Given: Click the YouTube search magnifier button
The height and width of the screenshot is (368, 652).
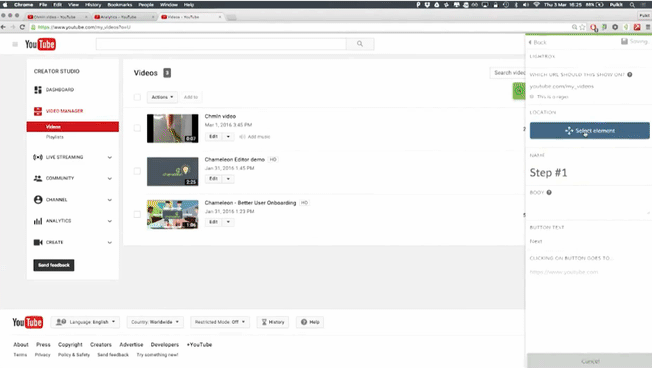Looking at the screenshot, I should (360, 44).
